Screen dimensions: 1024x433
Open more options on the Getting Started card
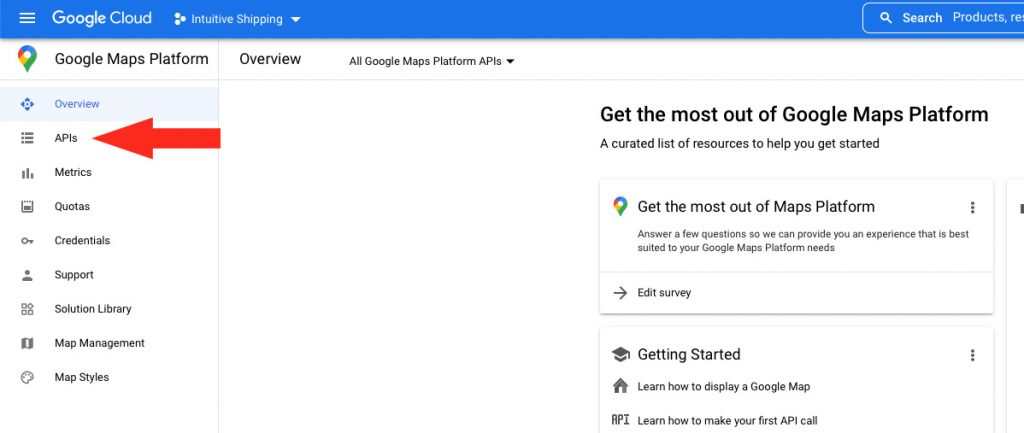972,355
